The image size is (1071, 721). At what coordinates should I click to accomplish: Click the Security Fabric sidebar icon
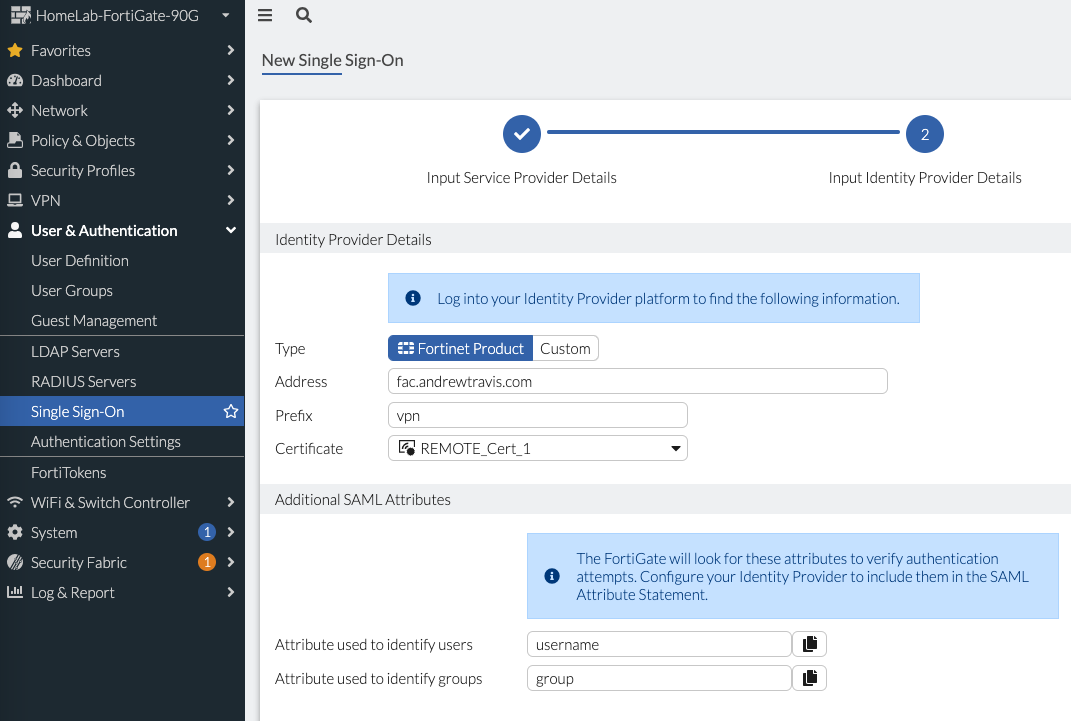[x=14, y=562]
